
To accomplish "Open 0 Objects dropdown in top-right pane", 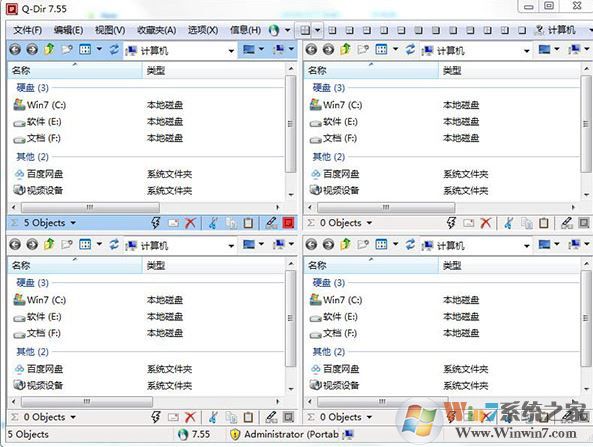I will point(369,223).
